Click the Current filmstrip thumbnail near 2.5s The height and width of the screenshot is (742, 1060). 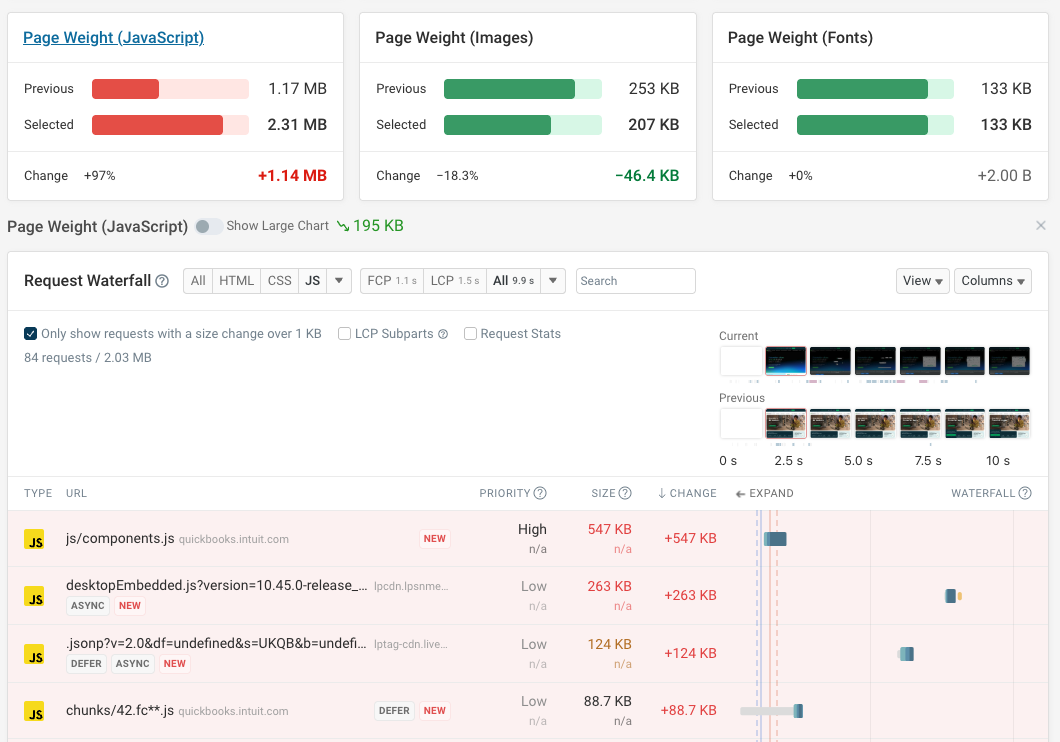[x=785, y=360]
